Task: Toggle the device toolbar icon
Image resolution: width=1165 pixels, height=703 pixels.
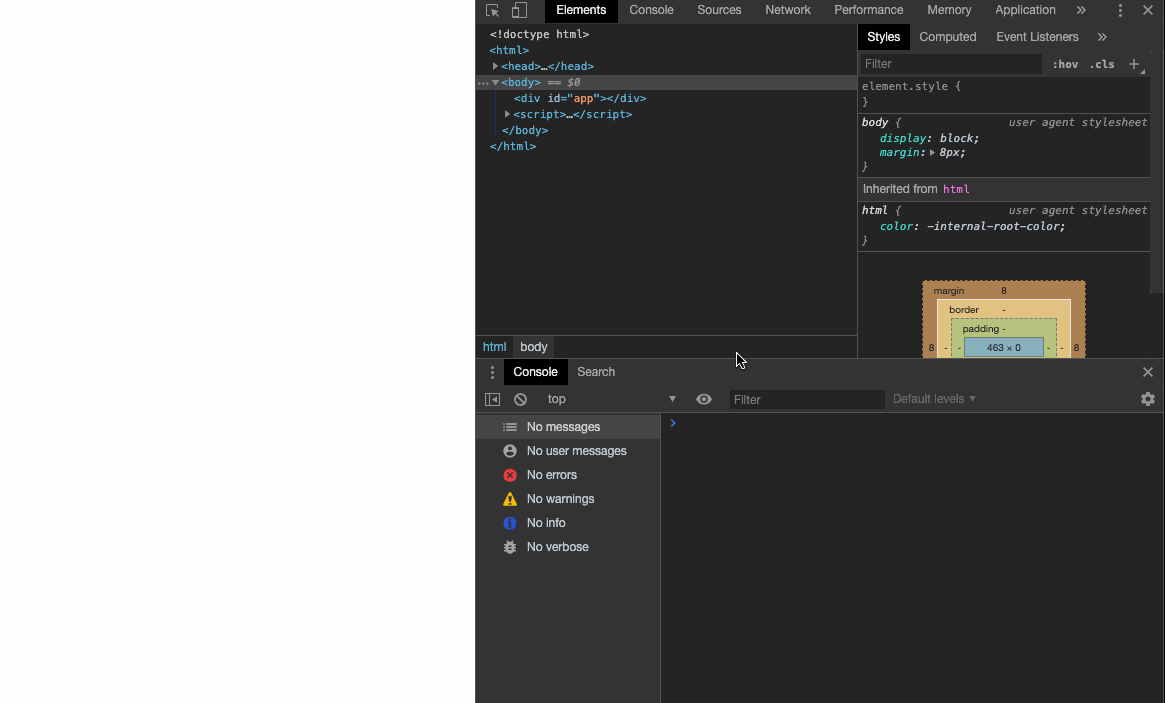Action: point(519,10)
